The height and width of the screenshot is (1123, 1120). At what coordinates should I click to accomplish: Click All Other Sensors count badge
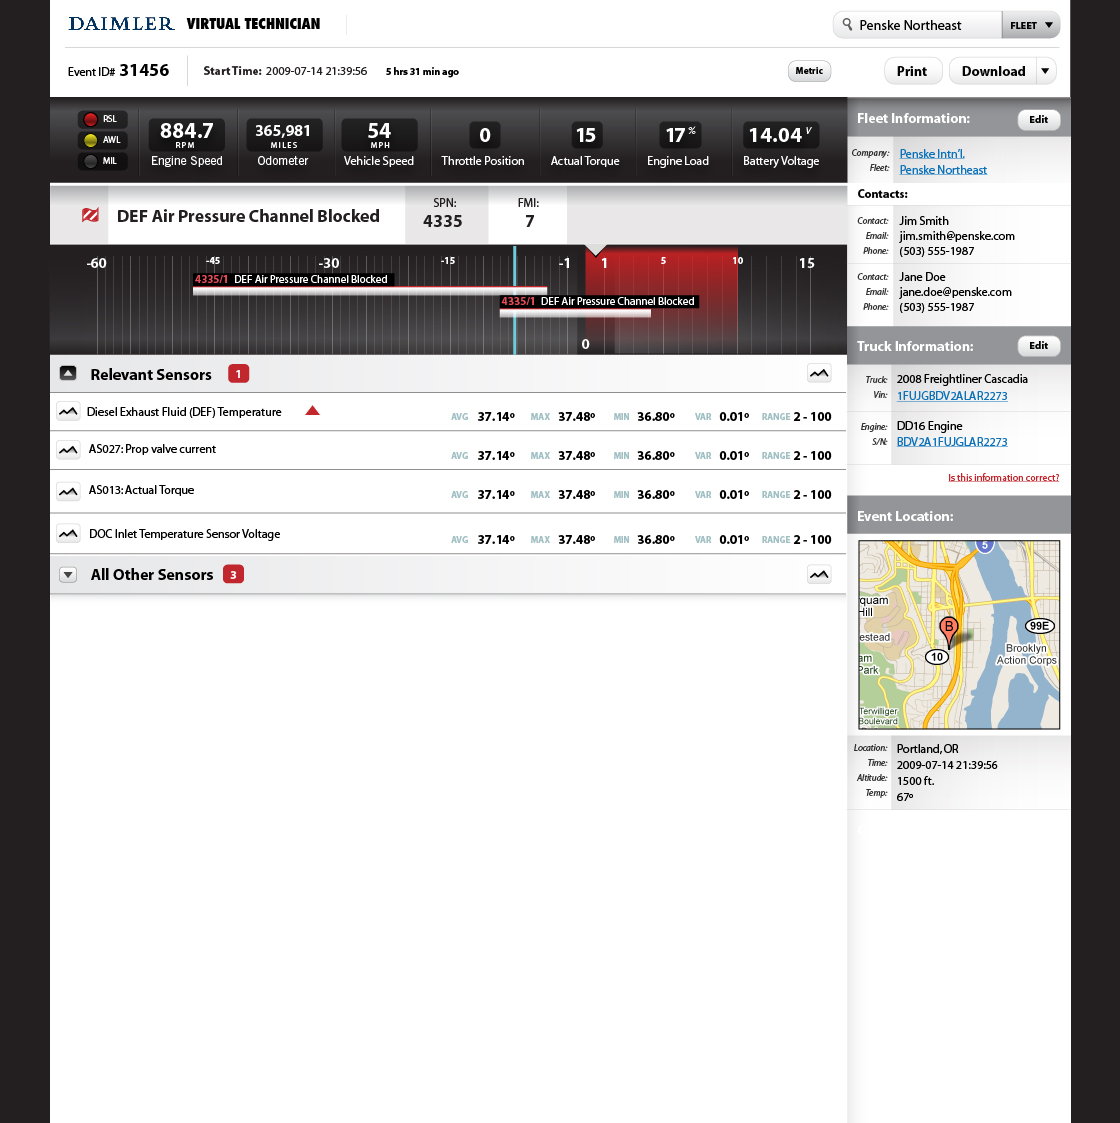[233, 574]
